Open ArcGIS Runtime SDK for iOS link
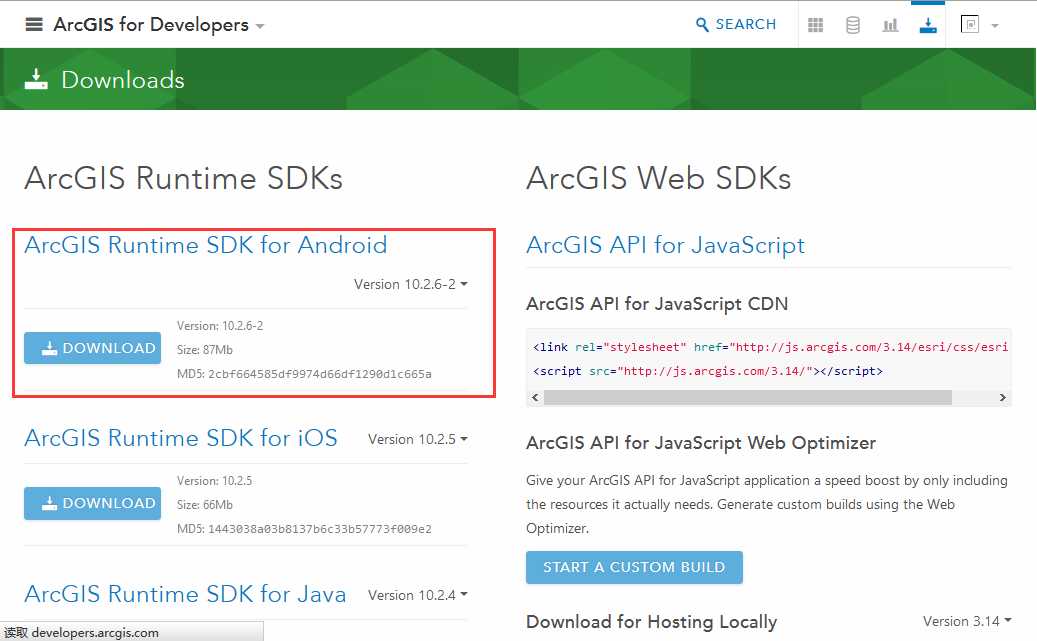This screenshot has height=641, width=1037. point(181,438)
